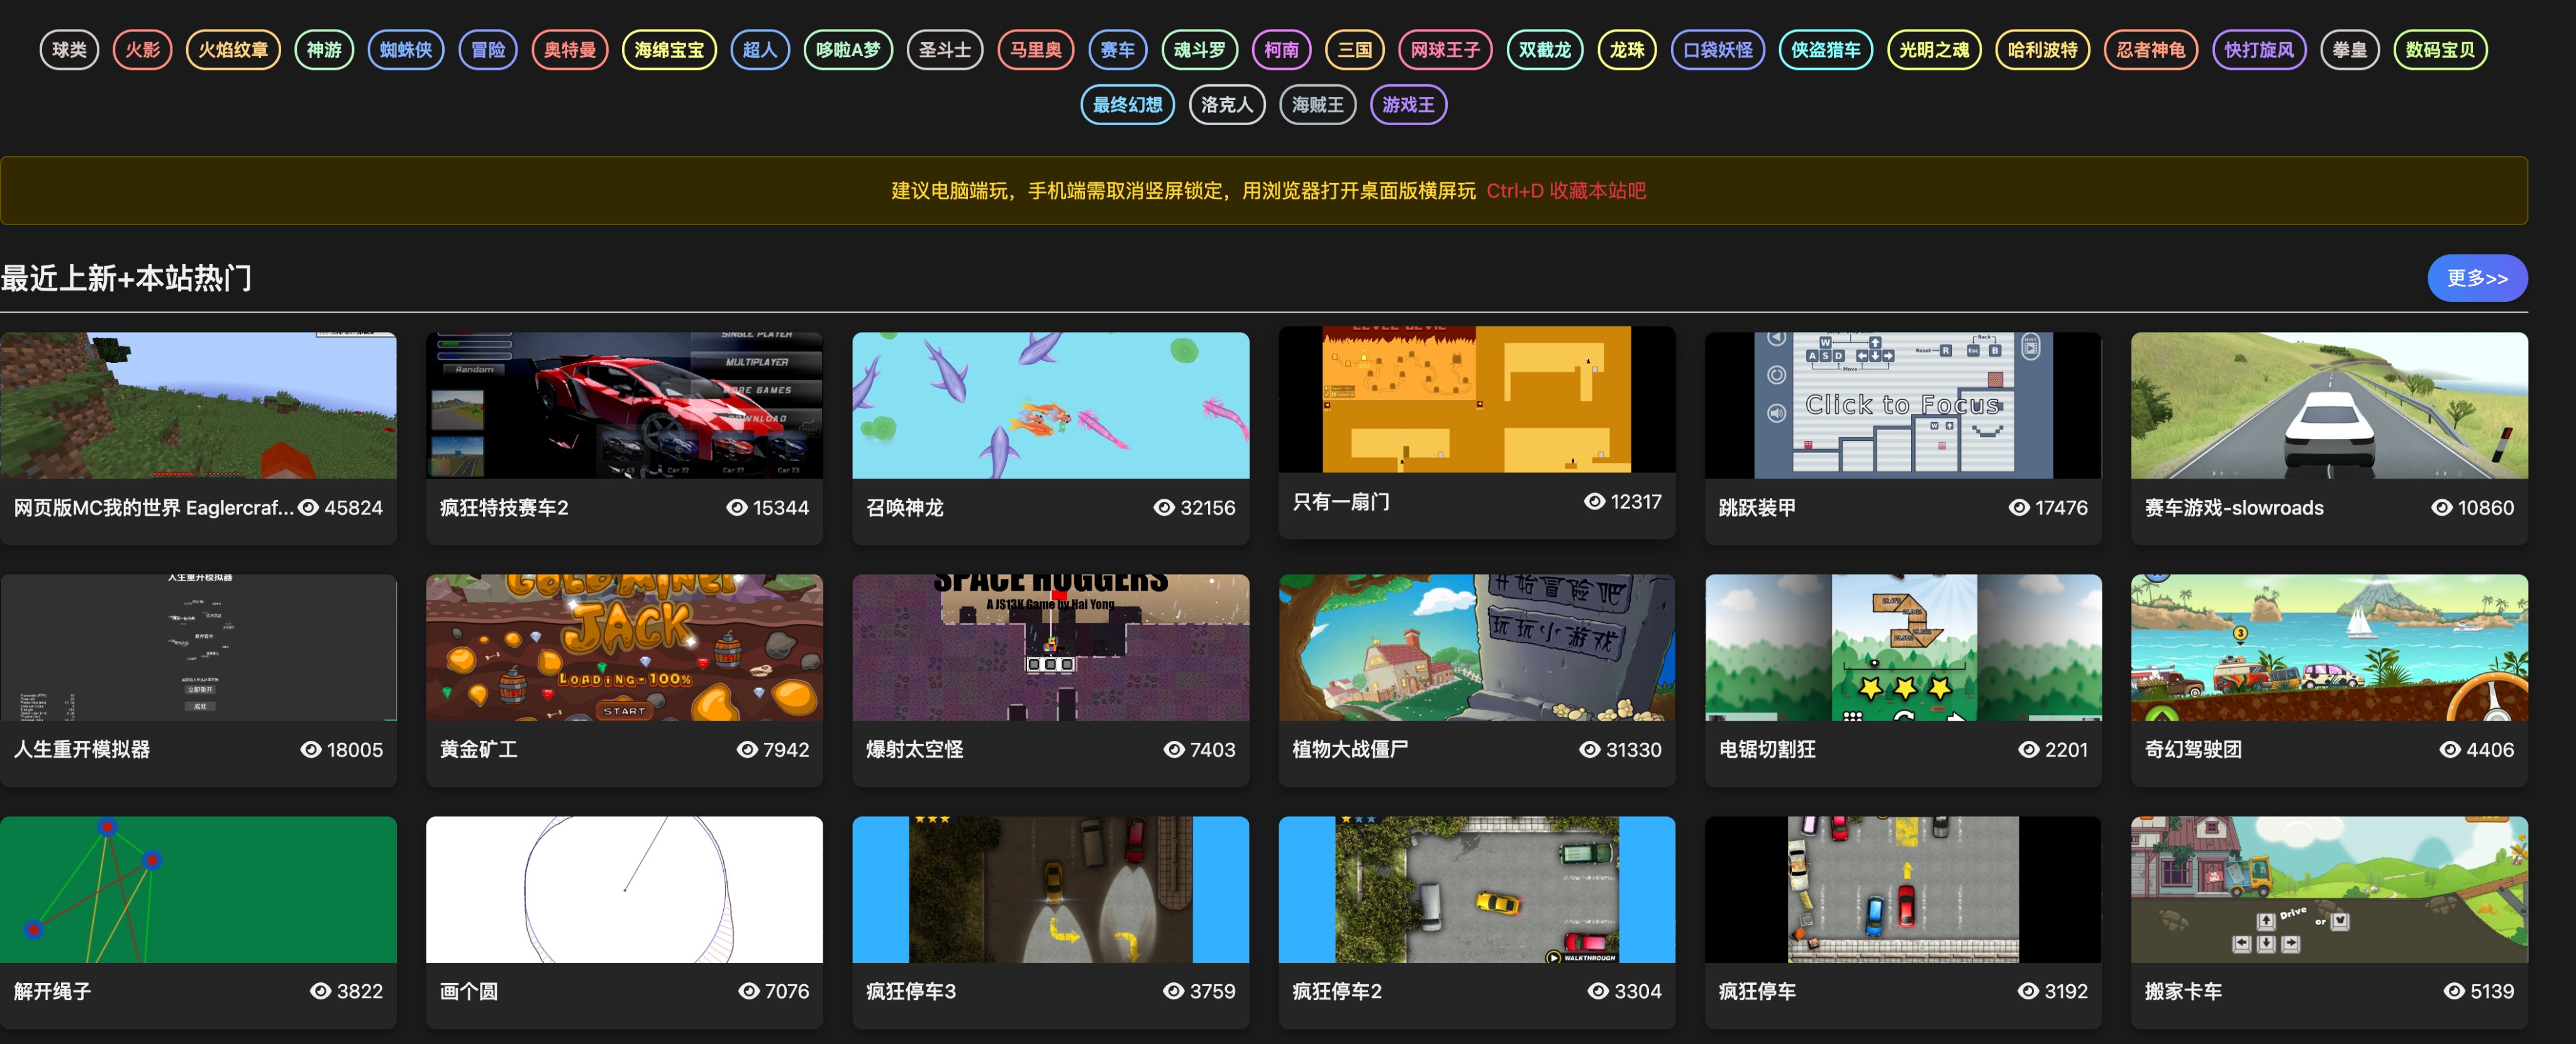
Task: Open the 人生重开模拟器 game title
Action: click(x=82, y=750)
